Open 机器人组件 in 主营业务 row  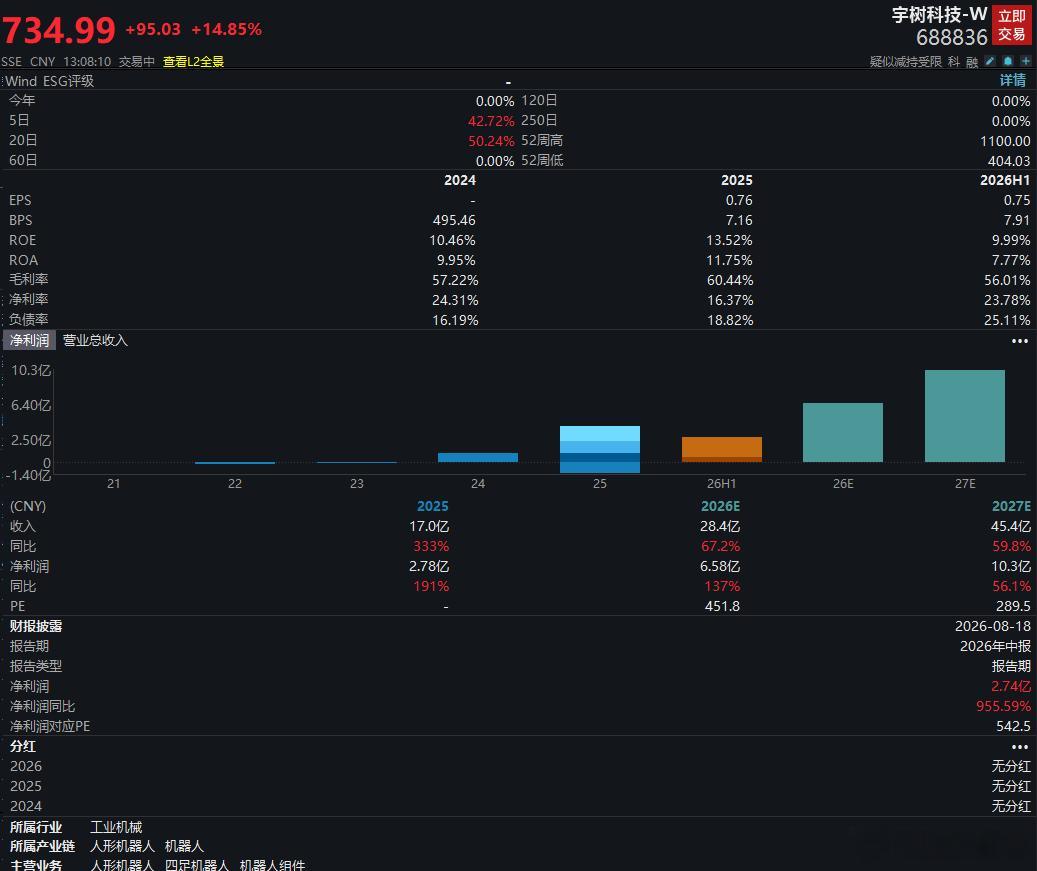[272, 865]
